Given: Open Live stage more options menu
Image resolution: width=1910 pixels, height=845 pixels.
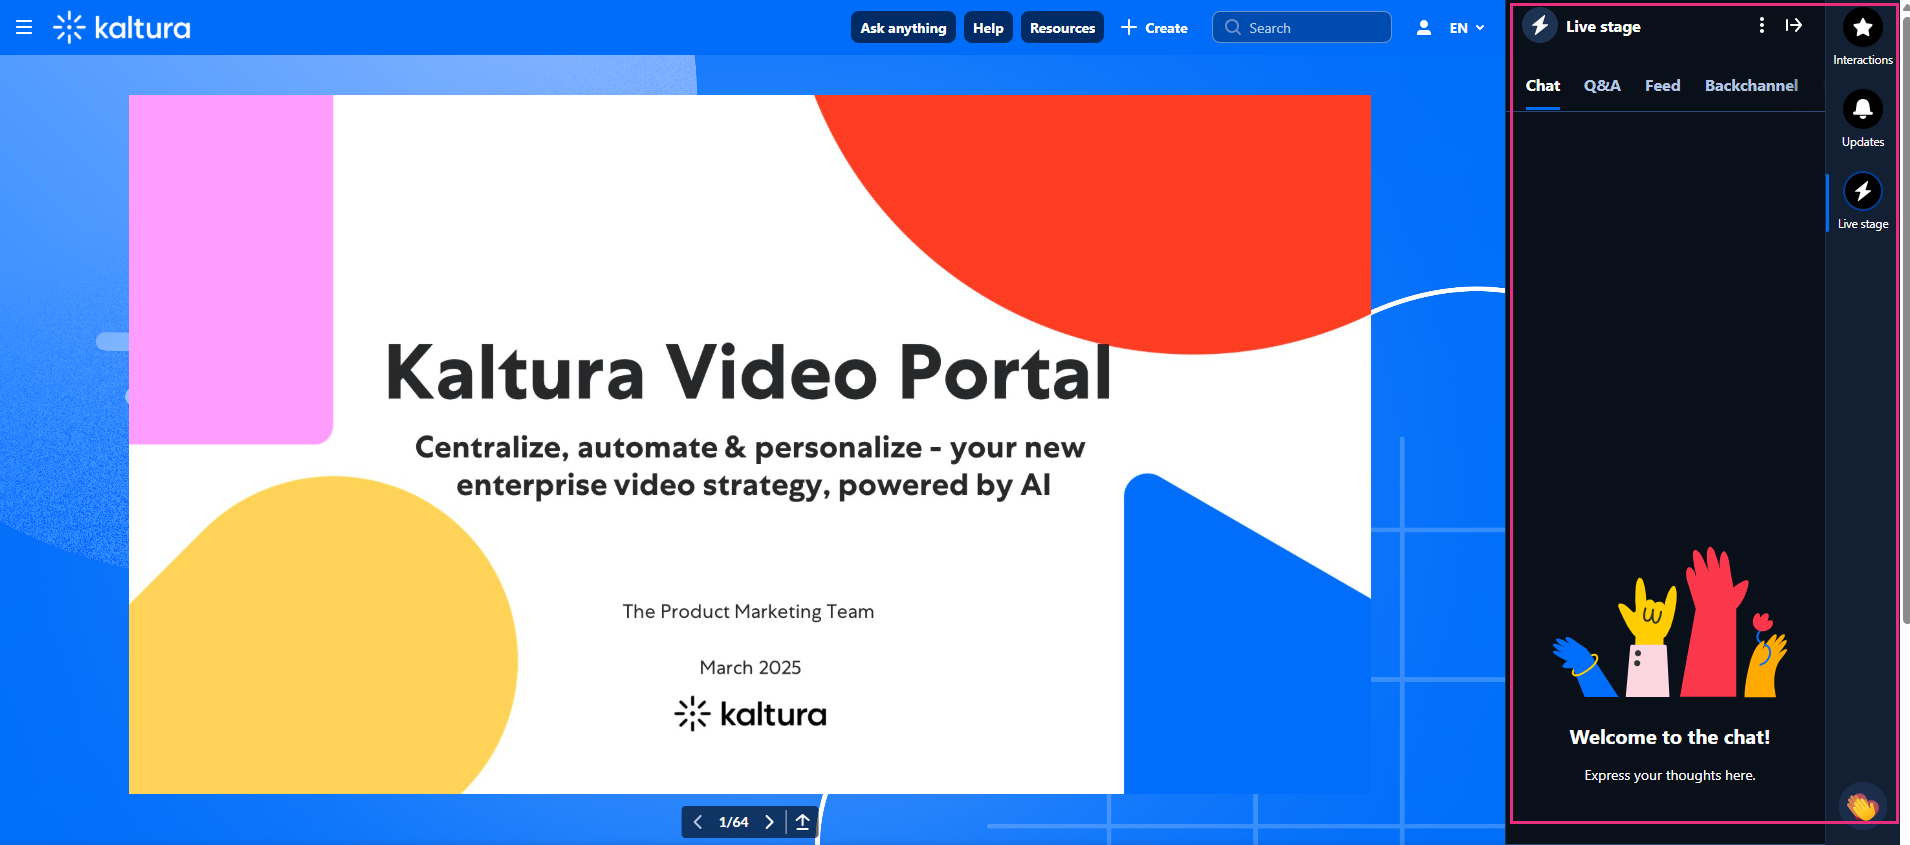Looking at the screenshot, I should click(x=1762, y=26).
